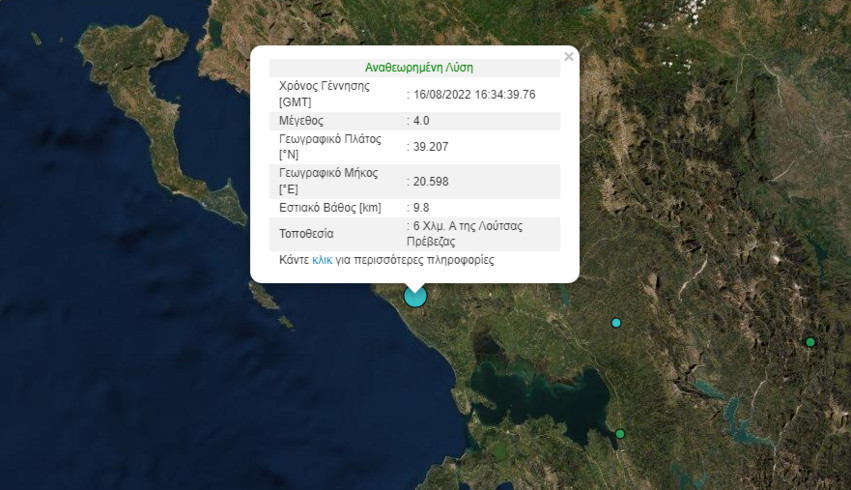This screenshot has width=851, height=490.
Task: Click the focal depth value 9.8
Action: (x=424, y=208)
